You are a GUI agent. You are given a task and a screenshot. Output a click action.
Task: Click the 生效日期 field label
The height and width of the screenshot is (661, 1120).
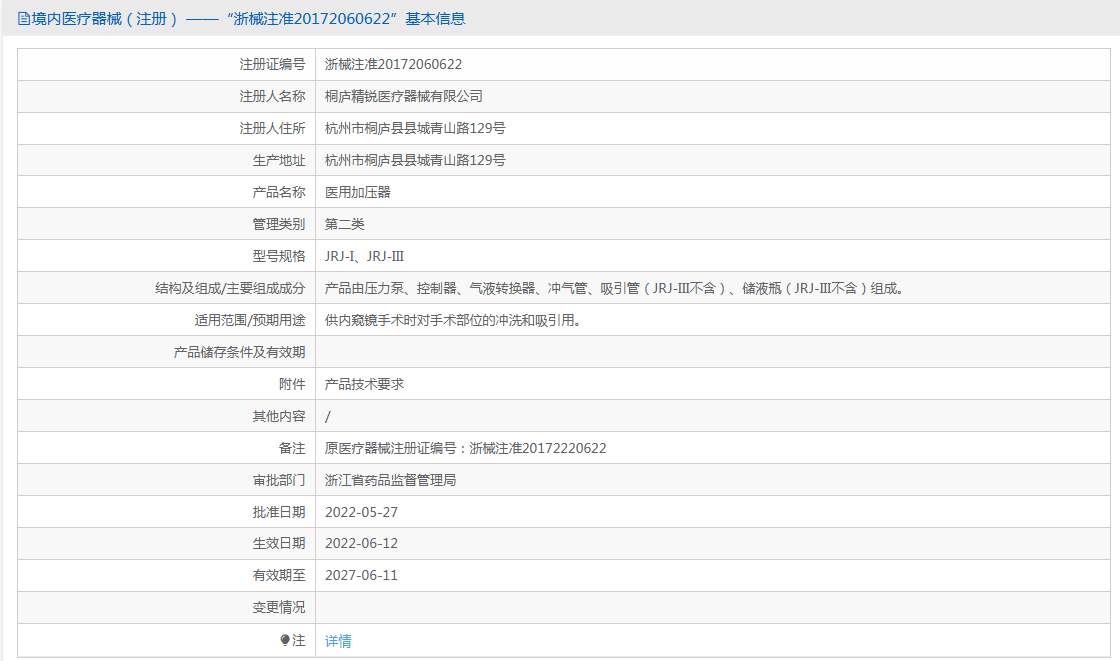[279, 544]
